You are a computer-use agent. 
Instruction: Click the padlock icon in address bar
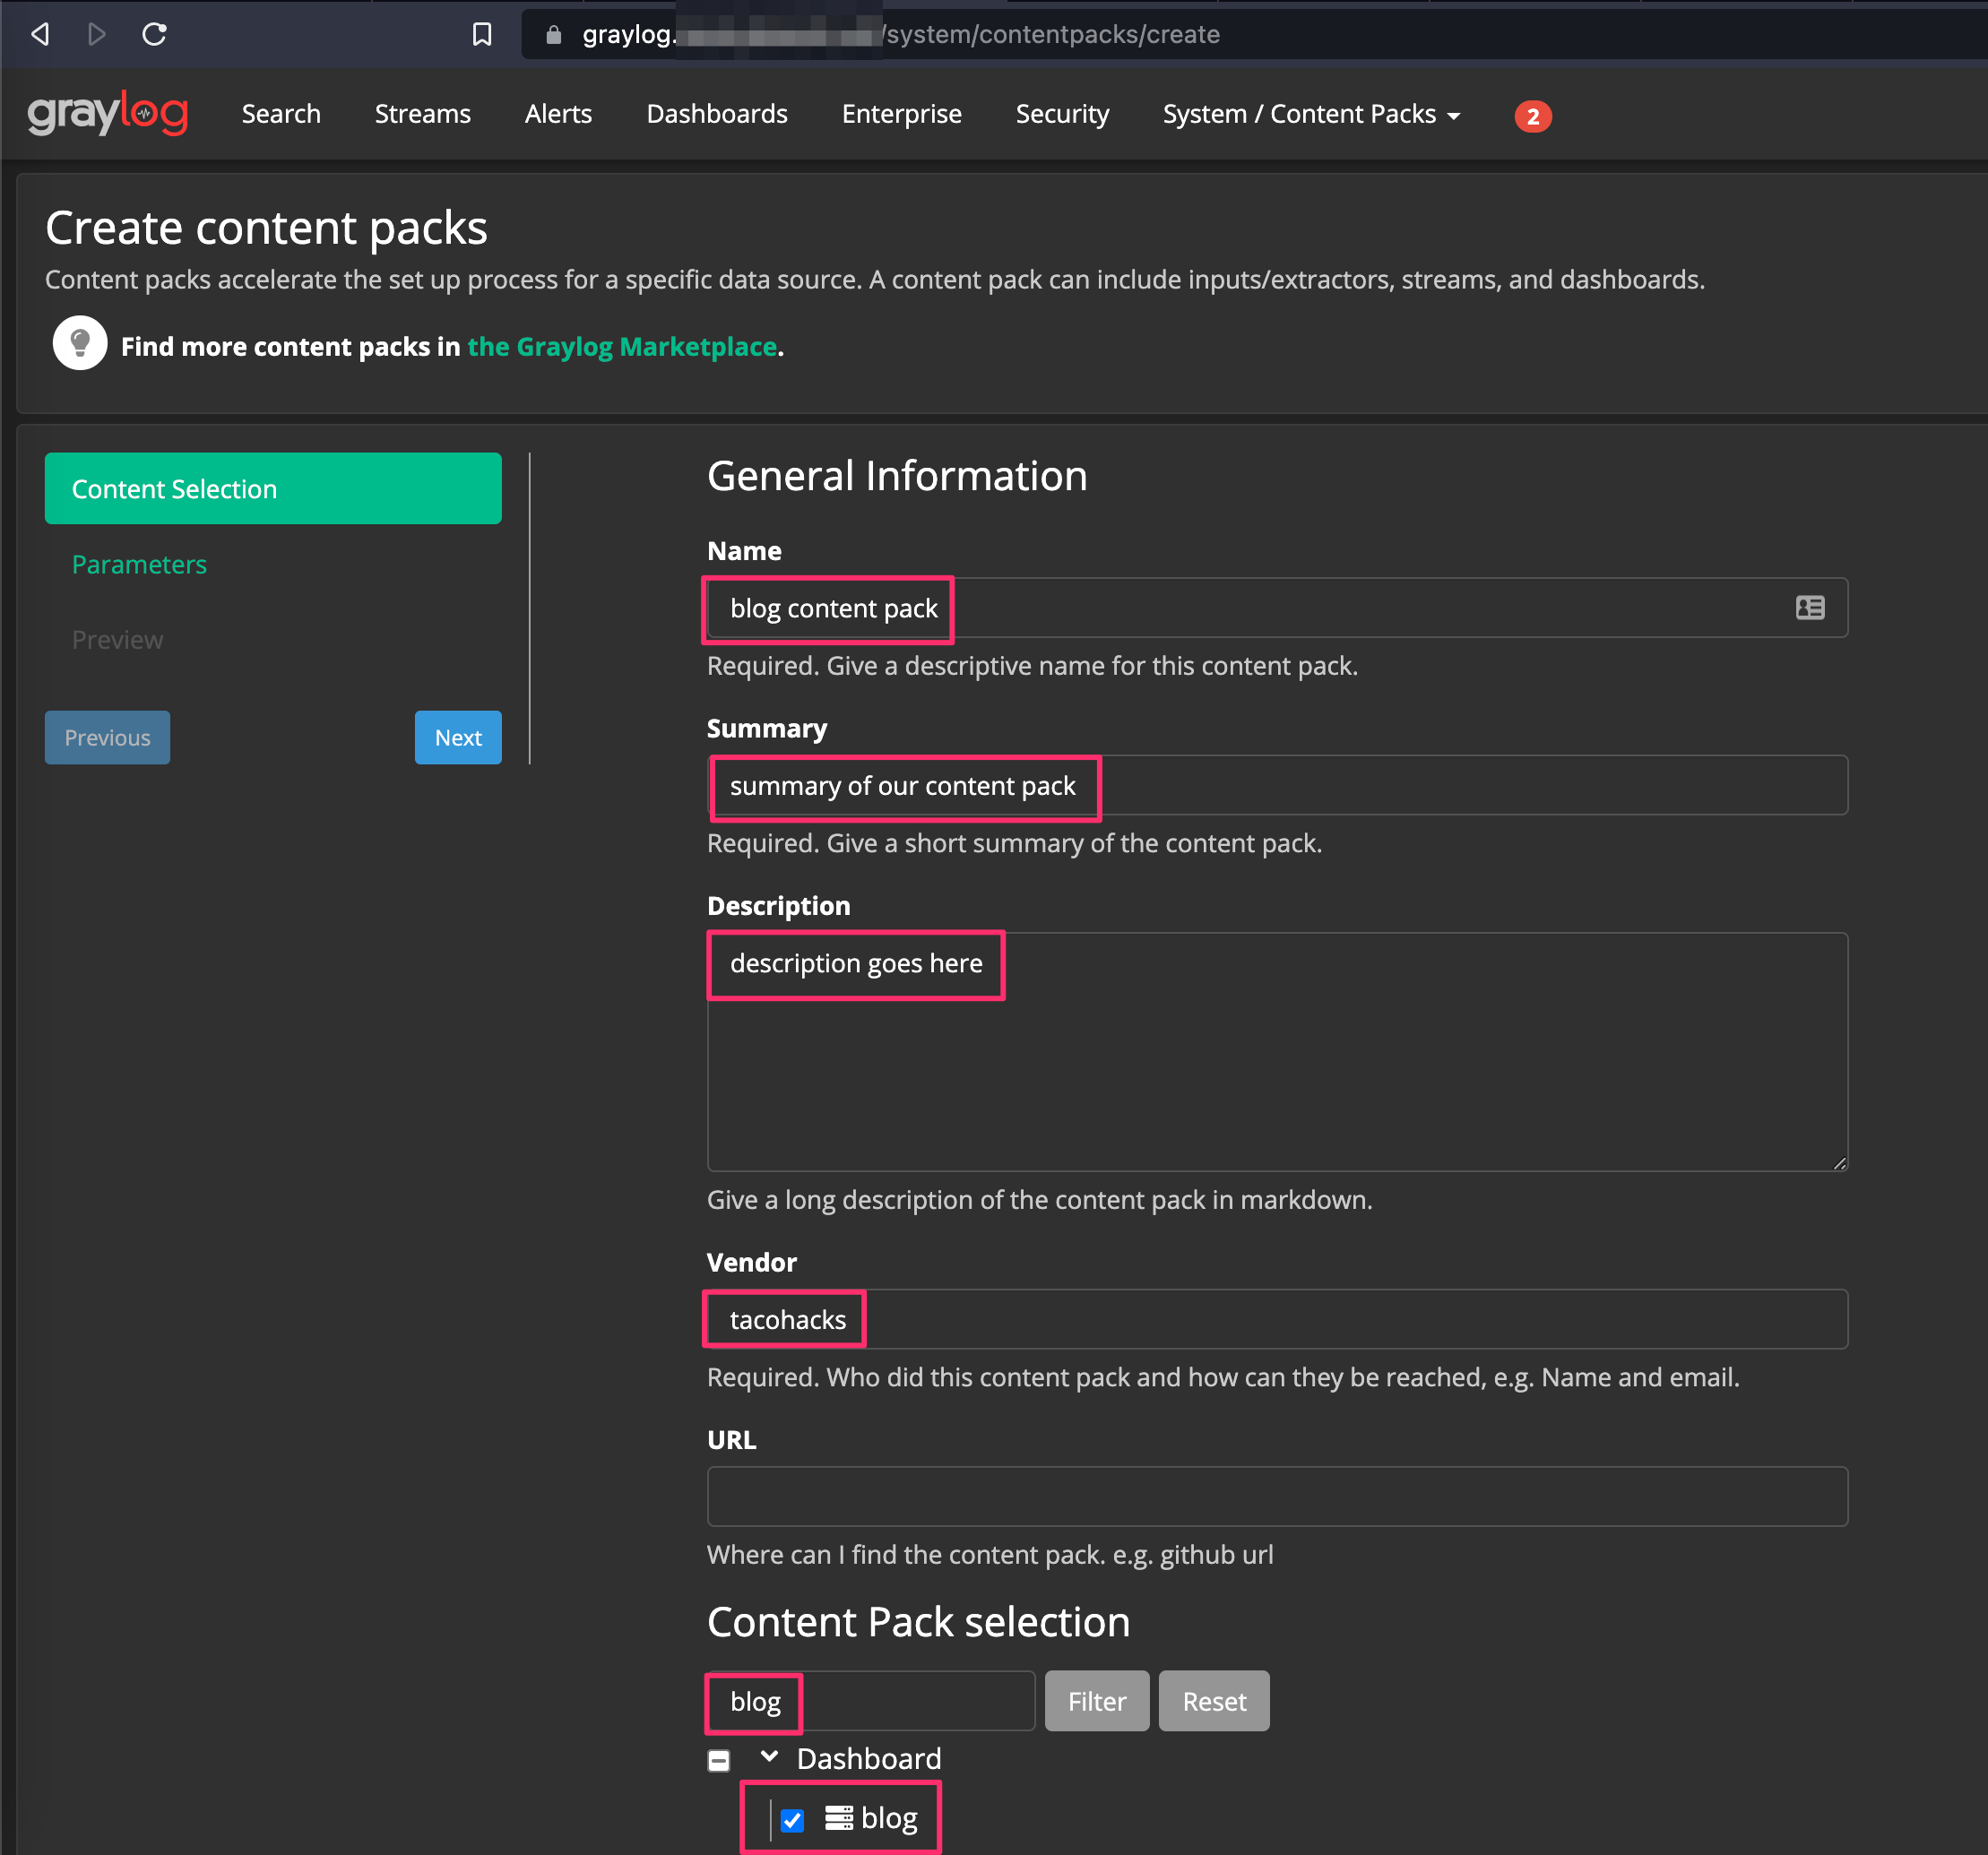pos(553,34)
